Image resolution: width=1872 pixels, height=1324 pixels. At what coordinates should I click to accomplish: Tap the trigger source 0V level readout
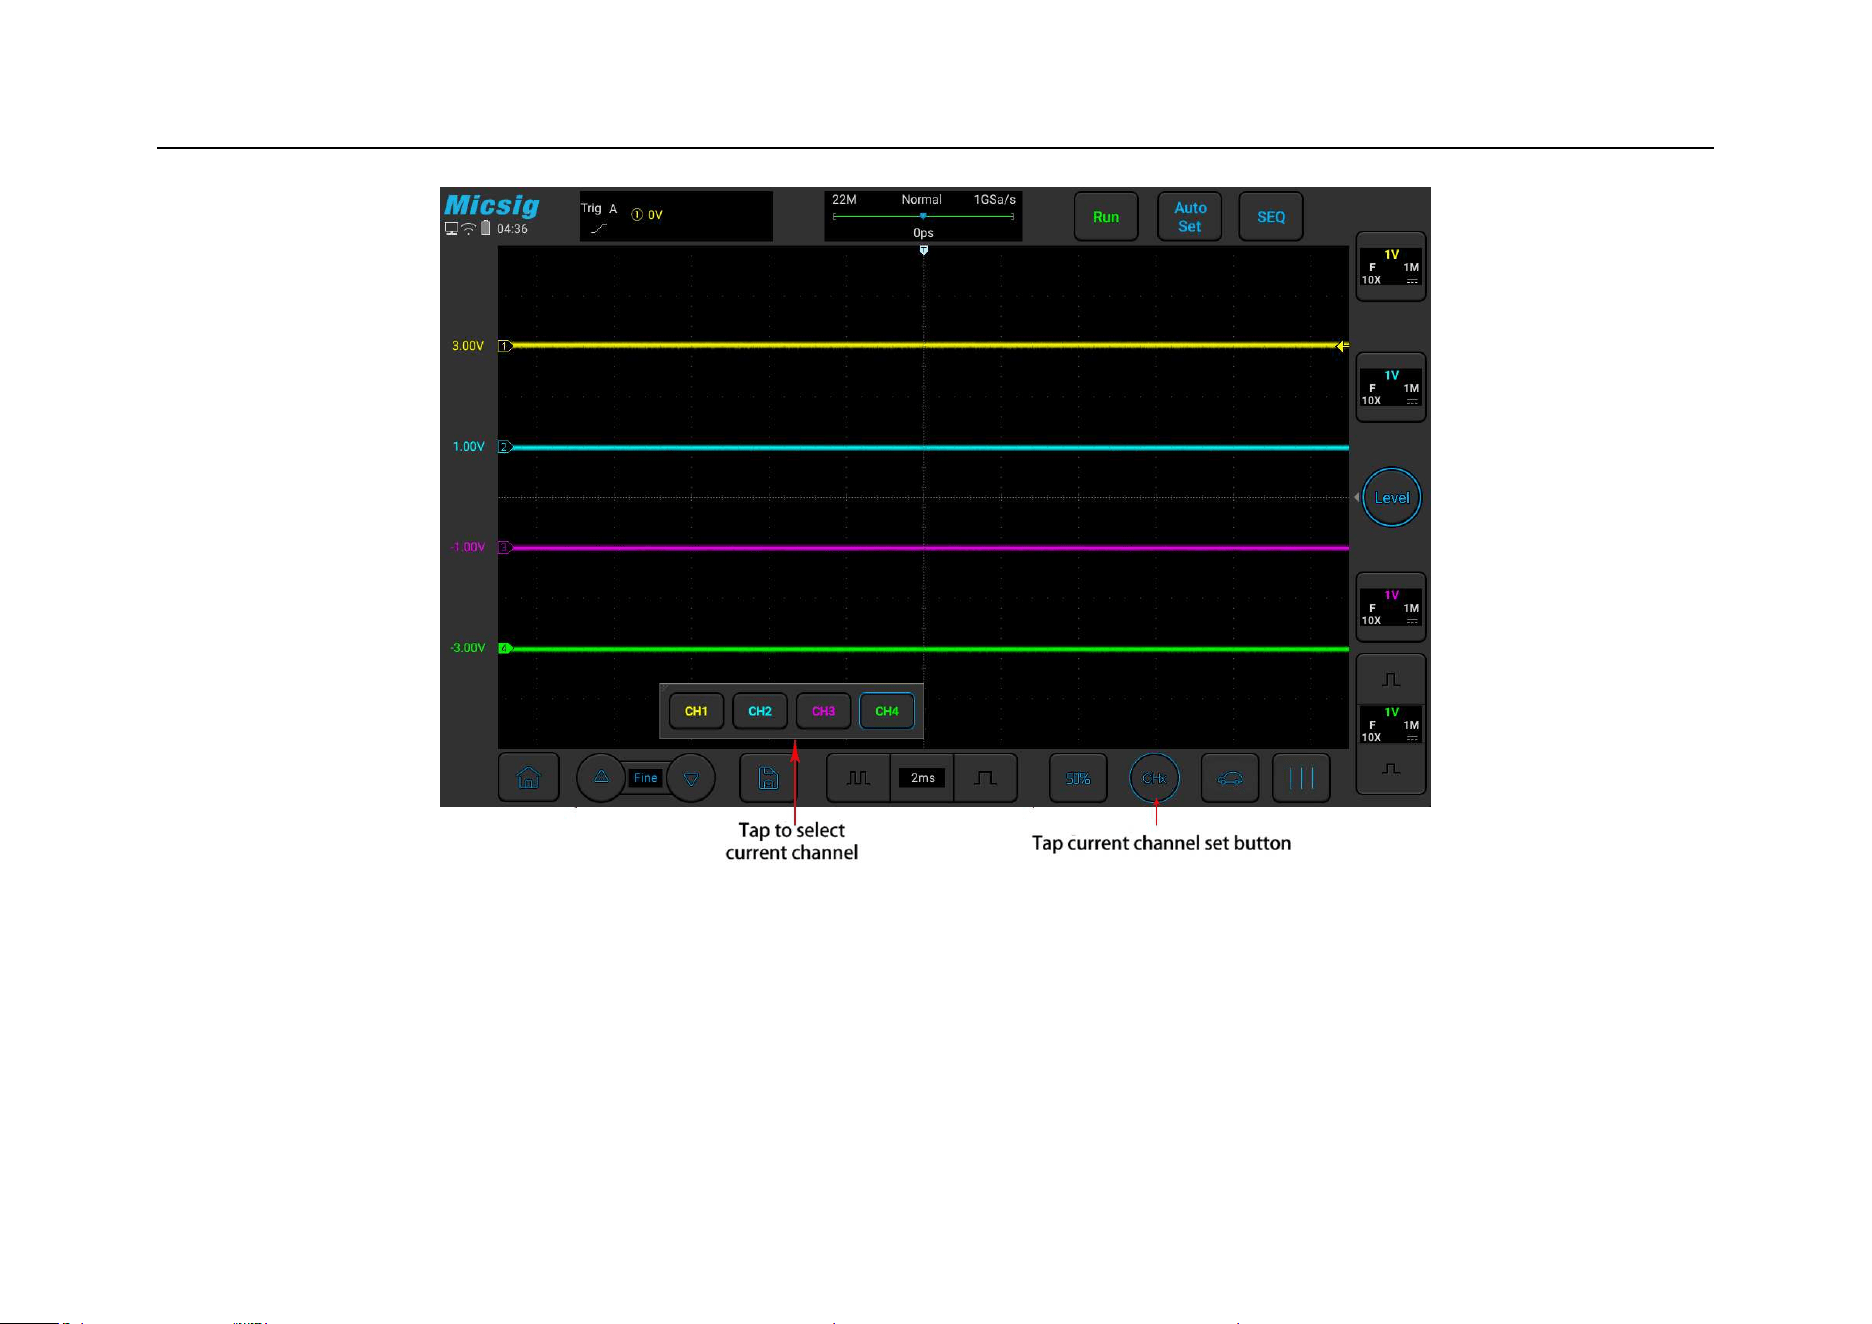pyautogui.click(x=647, y=215)
